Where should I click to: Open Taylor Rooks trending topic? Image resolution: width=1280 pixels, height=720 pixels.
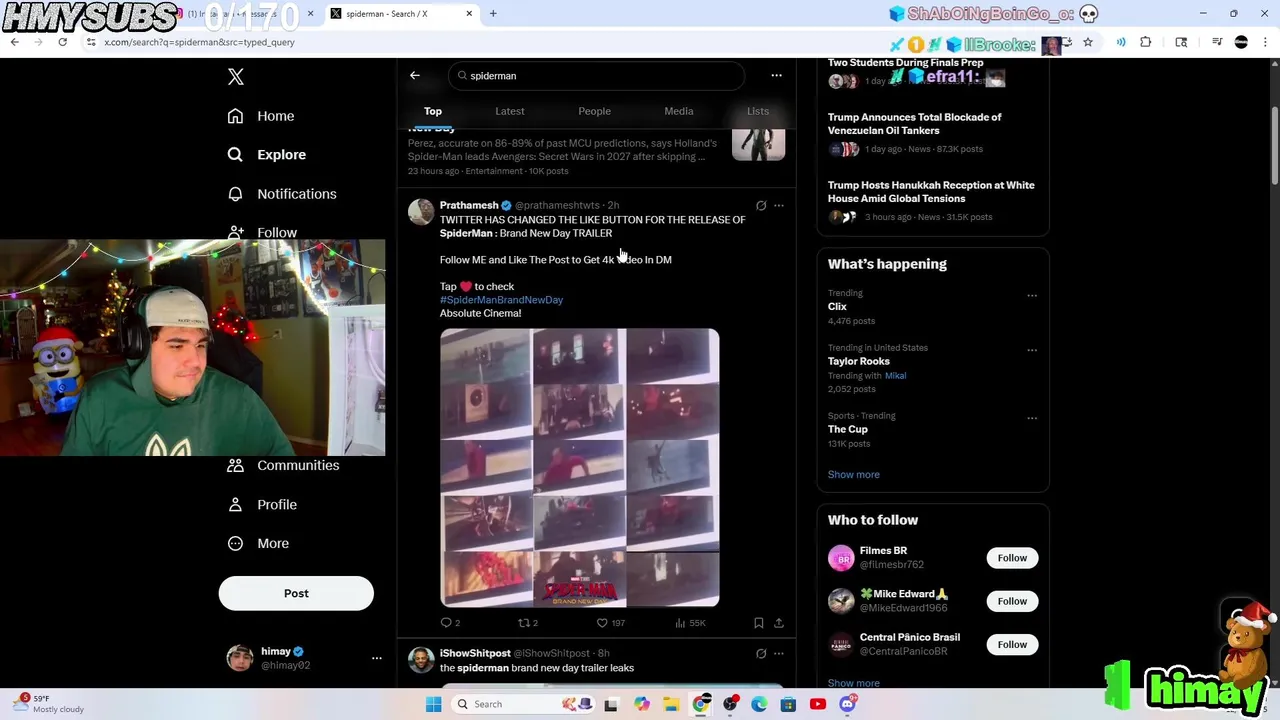click(x=859, y=362)
